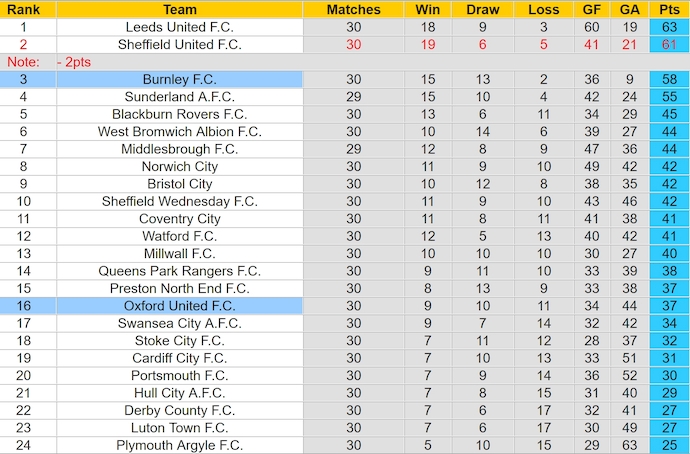Select the highlighted Oxford United F.C. row
Viewport: 690px width, 454px height.
coord(179,306)
